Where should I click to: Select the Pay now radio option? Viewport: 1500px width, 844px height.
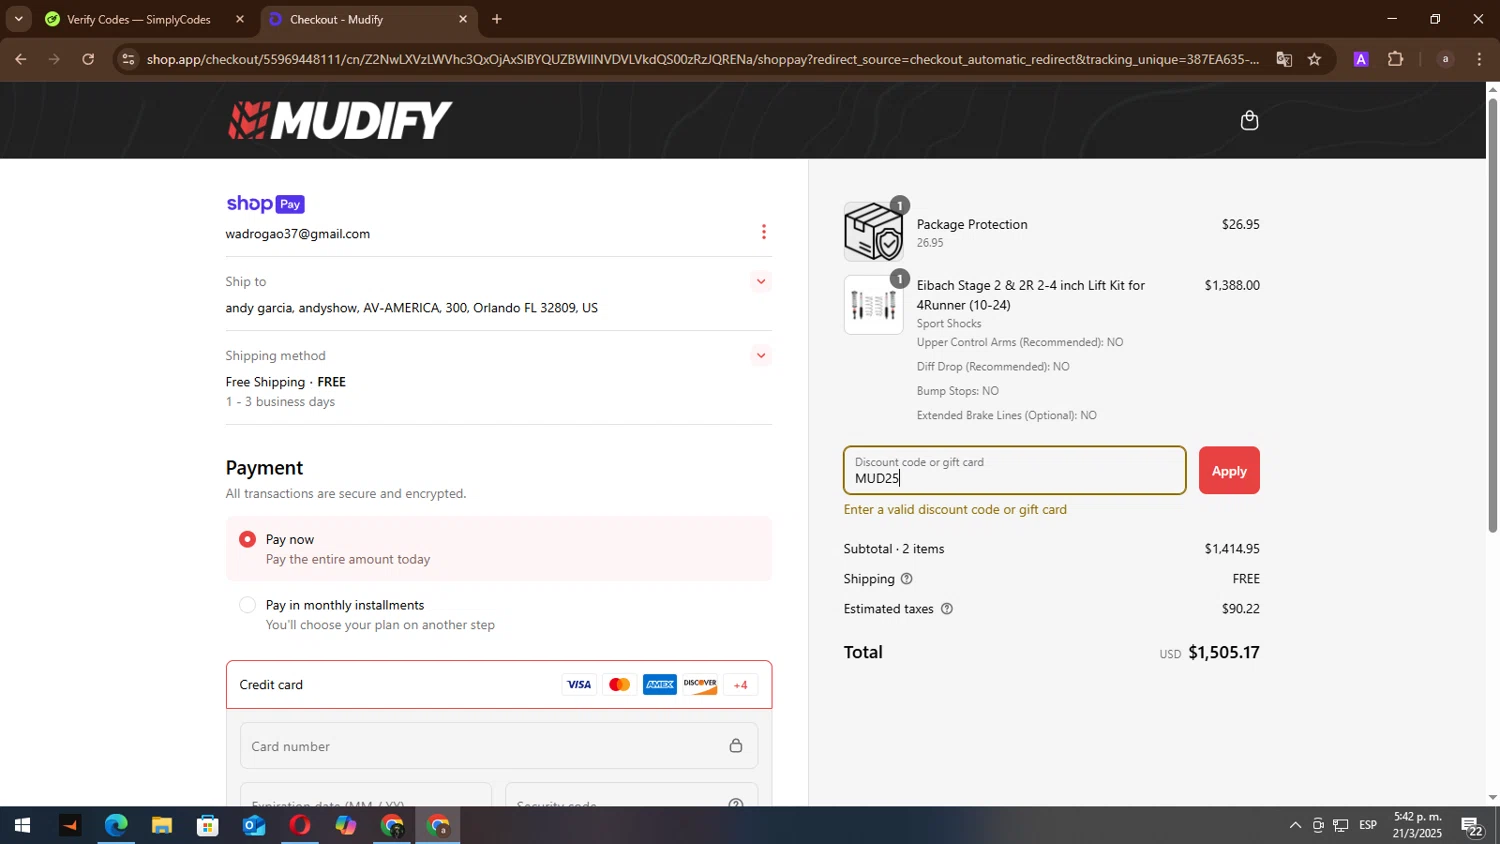247,539
